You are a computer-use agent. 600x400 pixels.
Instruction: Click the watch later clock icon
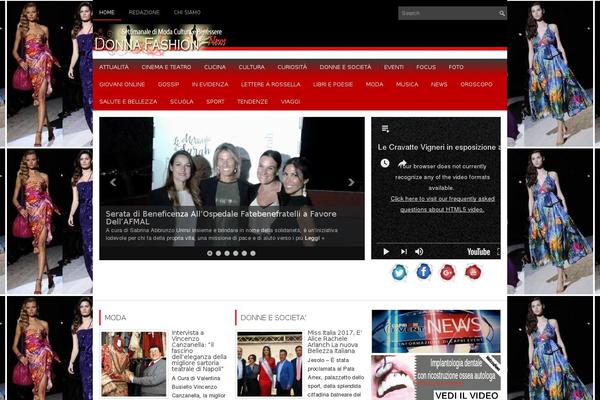click(385, 163)
